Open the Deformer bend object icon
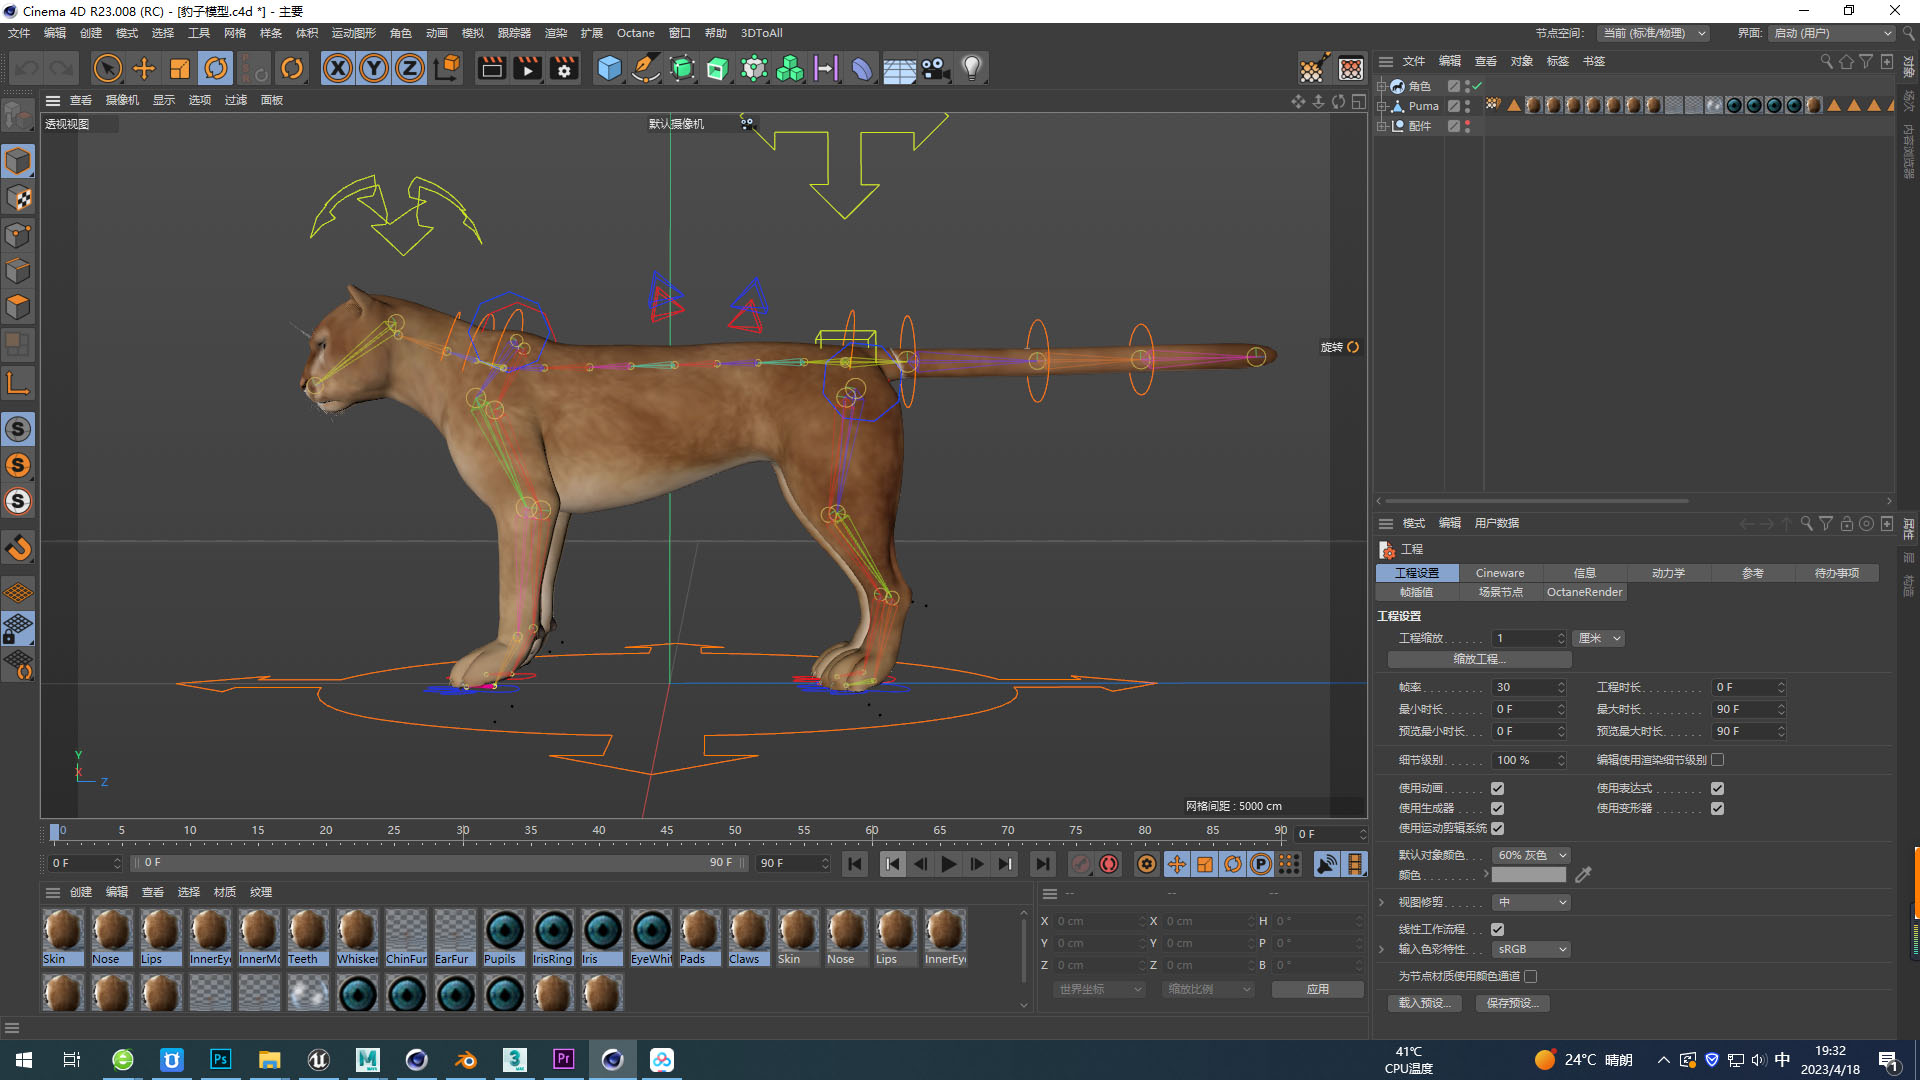This screenshot has width=1920, height=1080. (x=862, y=69)
